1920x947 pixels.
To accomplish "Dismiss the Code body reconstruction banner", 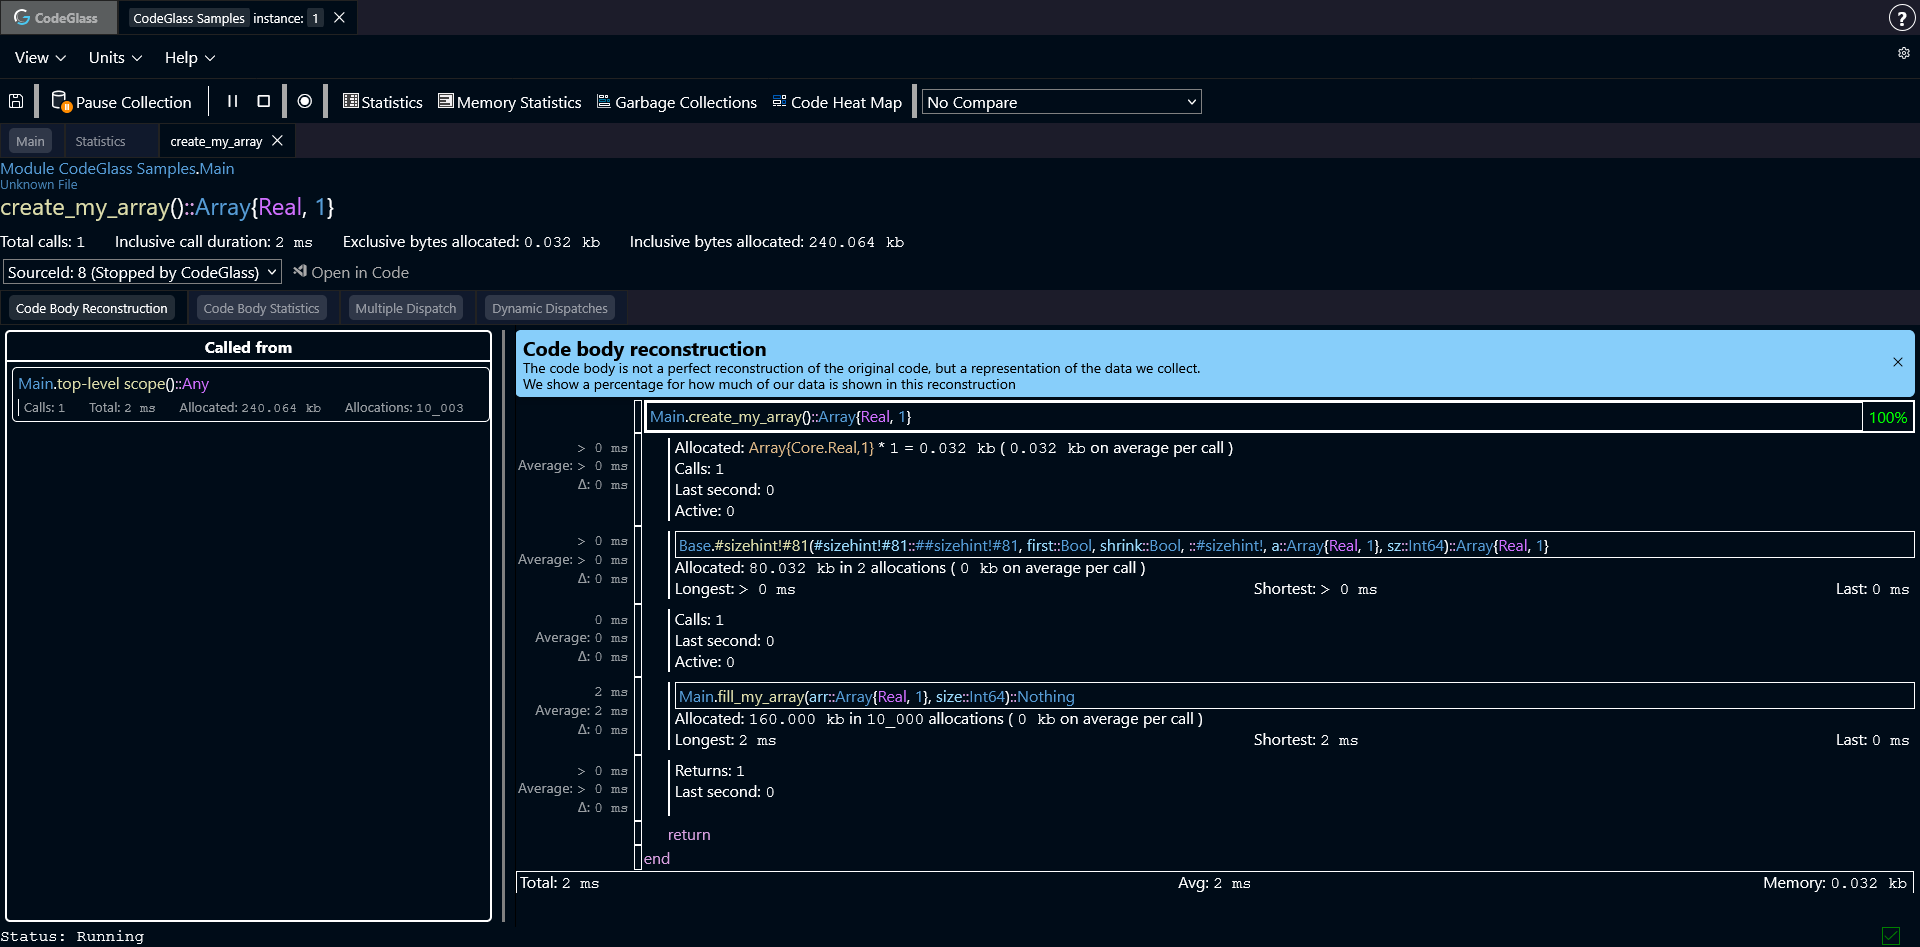I will click(x=1897, y=362).
